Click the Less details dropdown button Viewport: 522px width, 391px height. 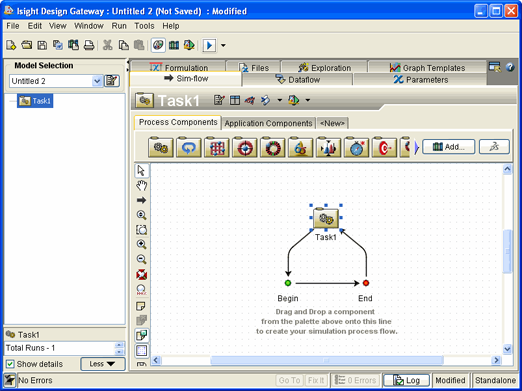tap(103, 364)
